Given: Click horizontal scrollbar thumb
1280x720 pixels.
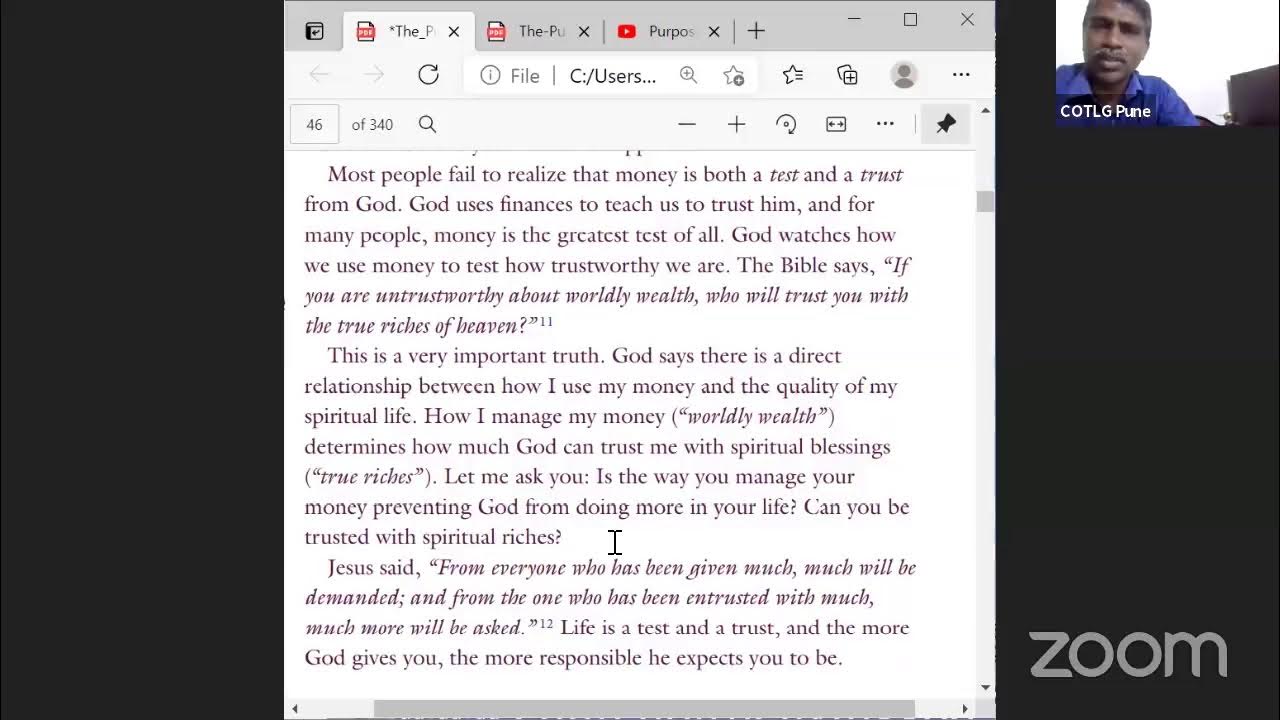Looking at the screenshot, I should 644,709.
